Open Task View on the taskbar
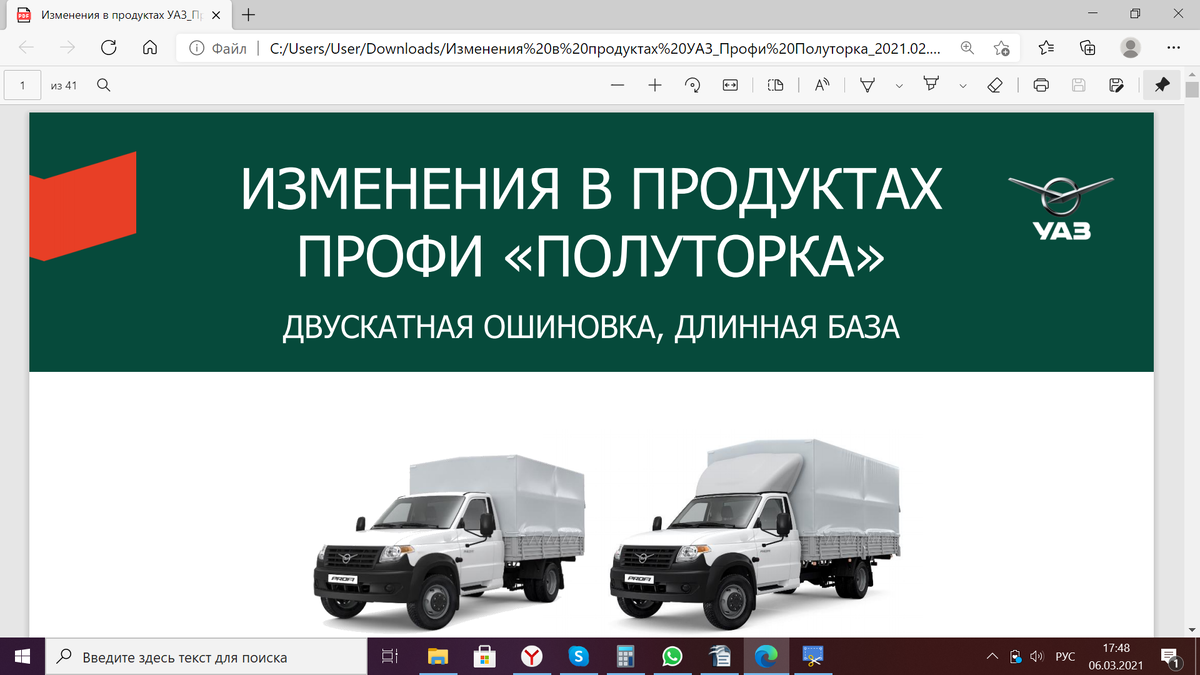This screenshot has width=1200, height=675. (x=391, y=656)
